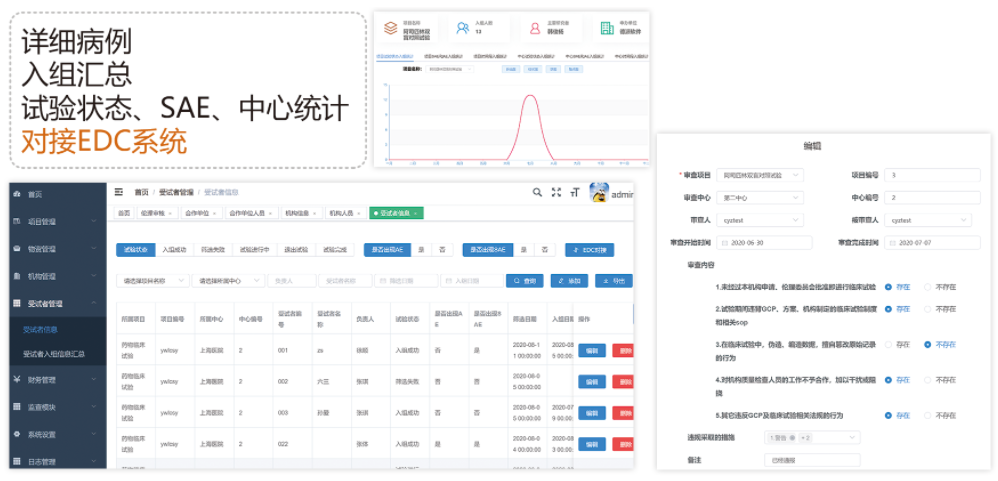Click the blue enrolled users icon

[463, 28]
